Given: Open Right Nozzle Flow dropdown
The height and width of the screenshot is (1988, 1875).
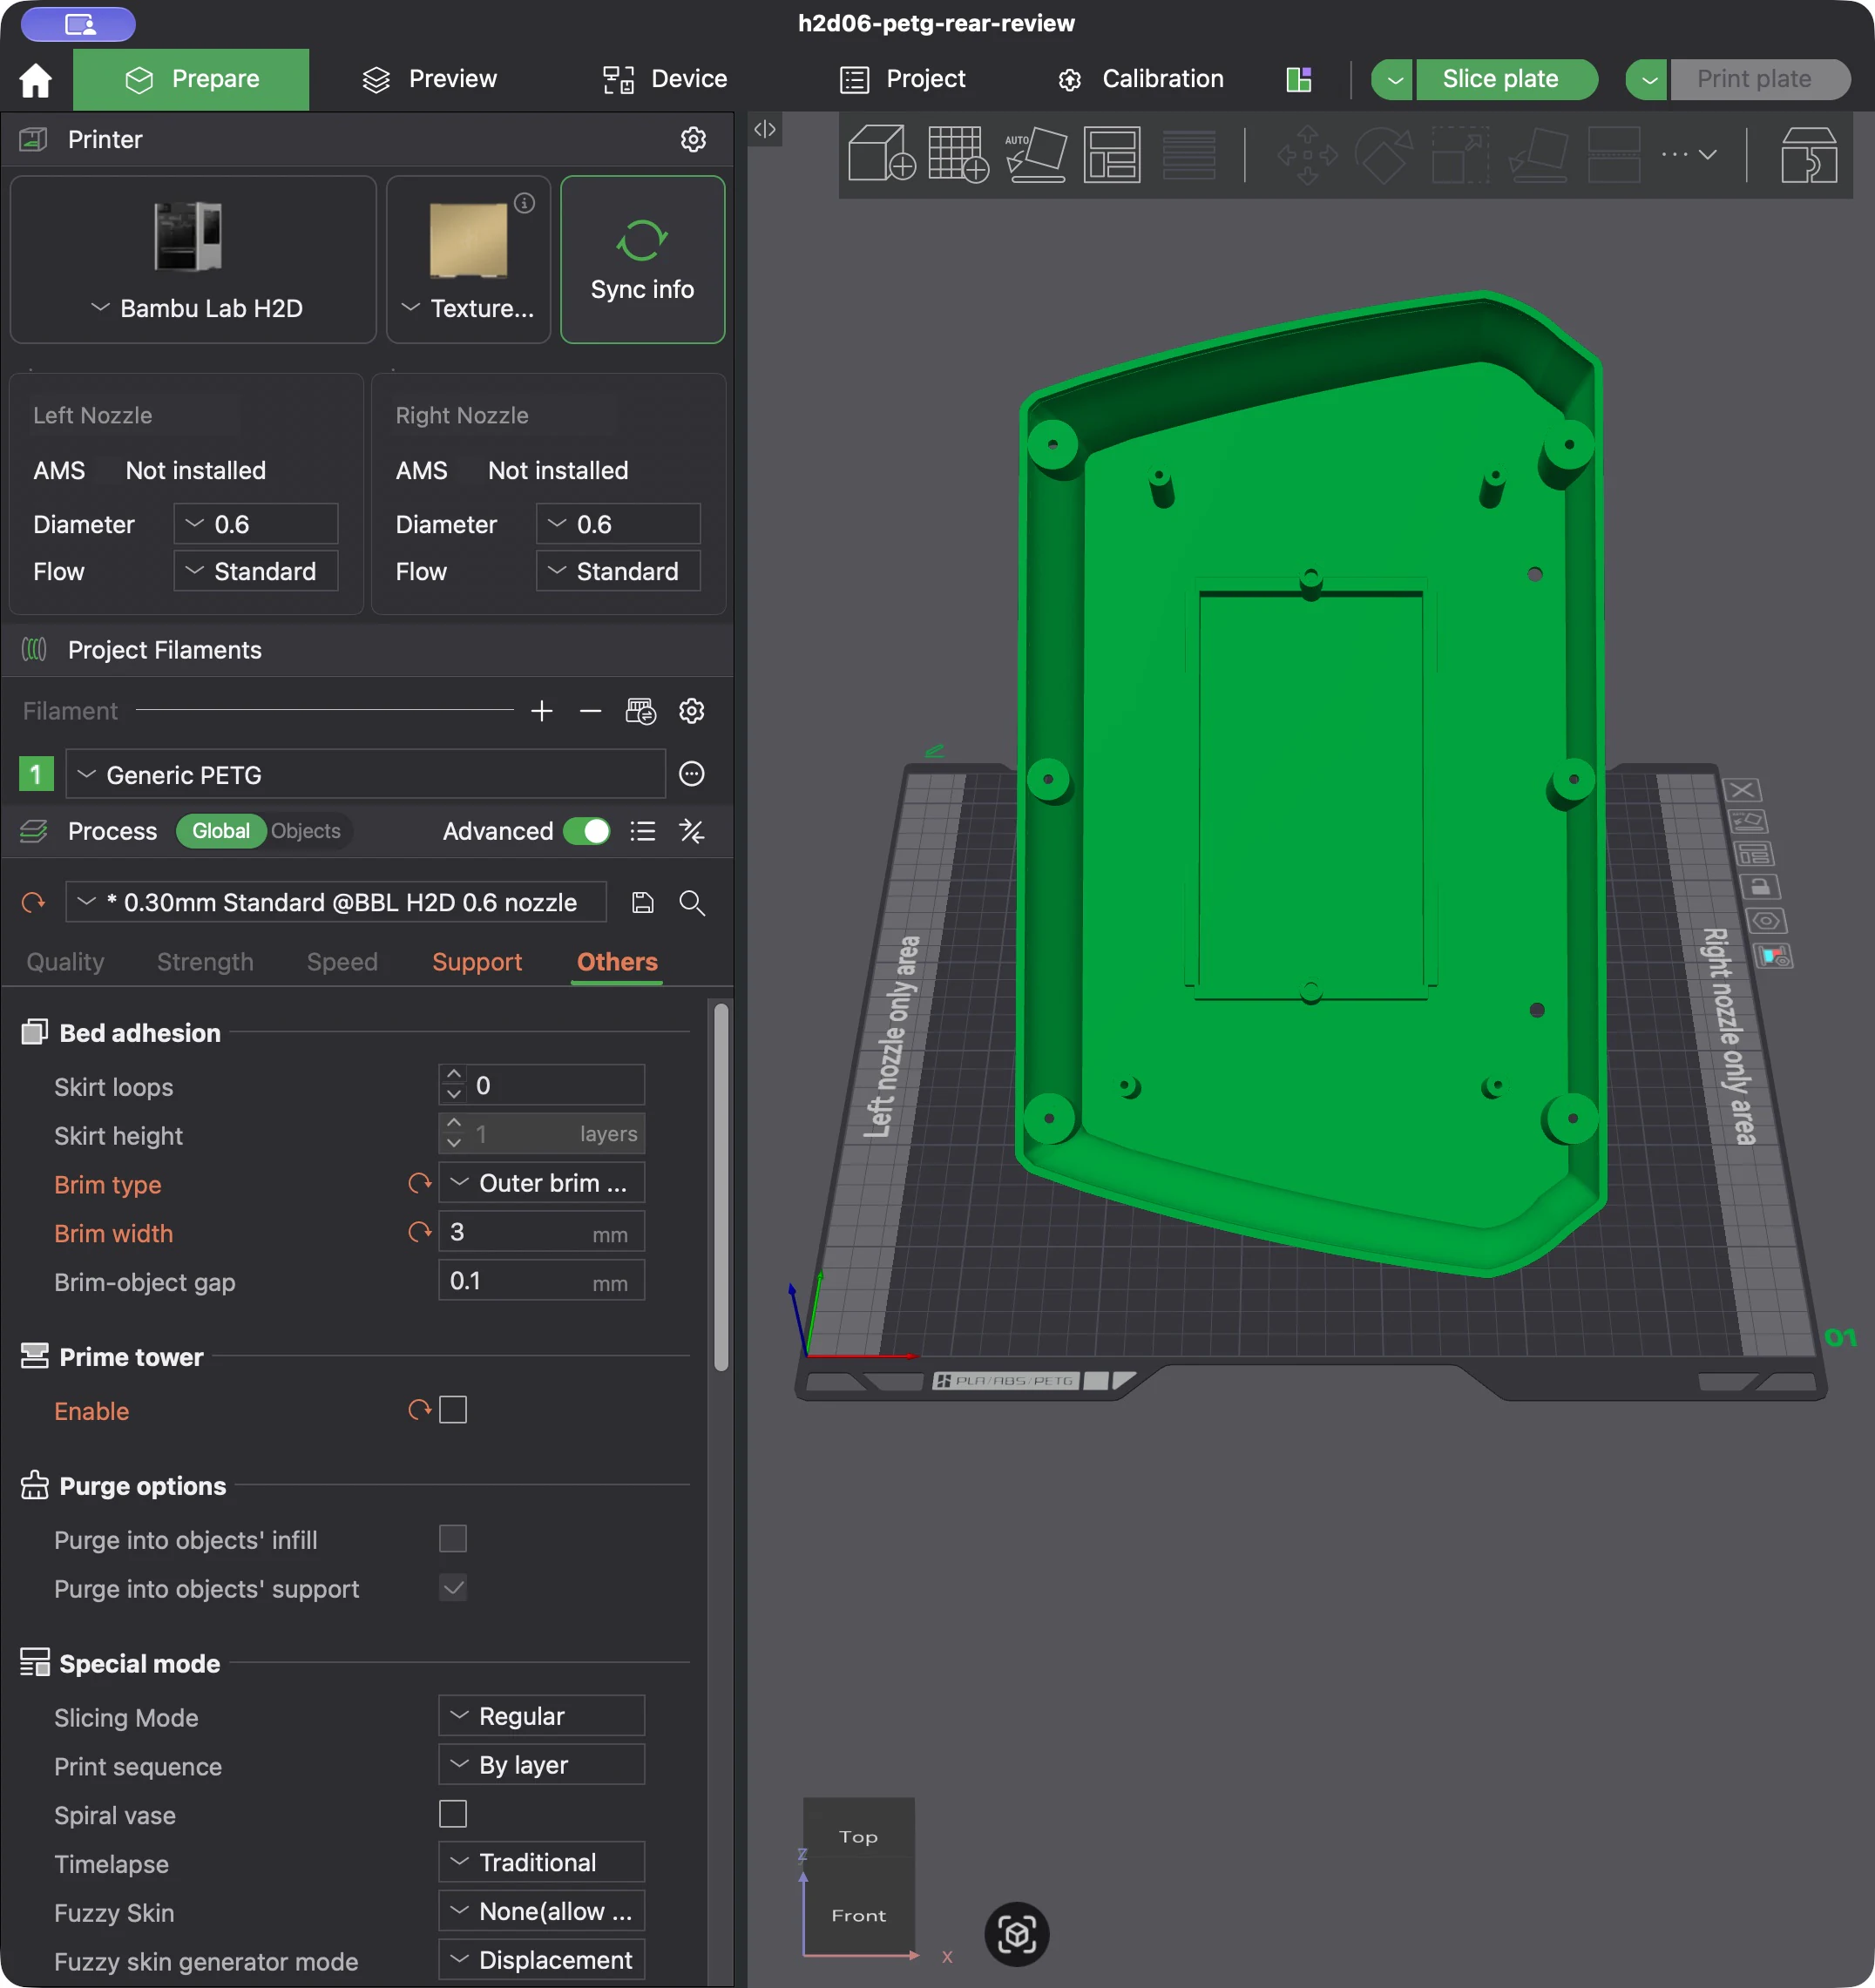Looking at the screenshot, I should pos(618,571).
